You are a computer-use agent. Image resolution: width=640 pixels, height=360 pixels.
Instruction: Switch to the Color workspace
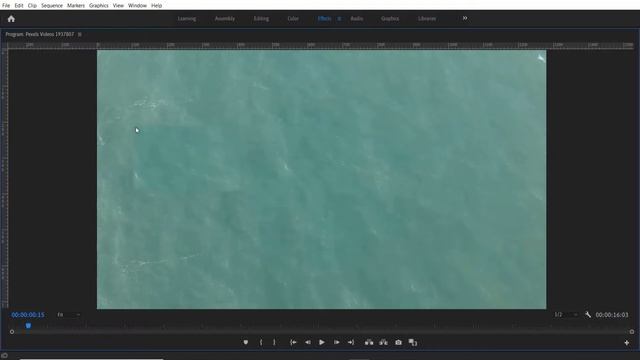293,19
